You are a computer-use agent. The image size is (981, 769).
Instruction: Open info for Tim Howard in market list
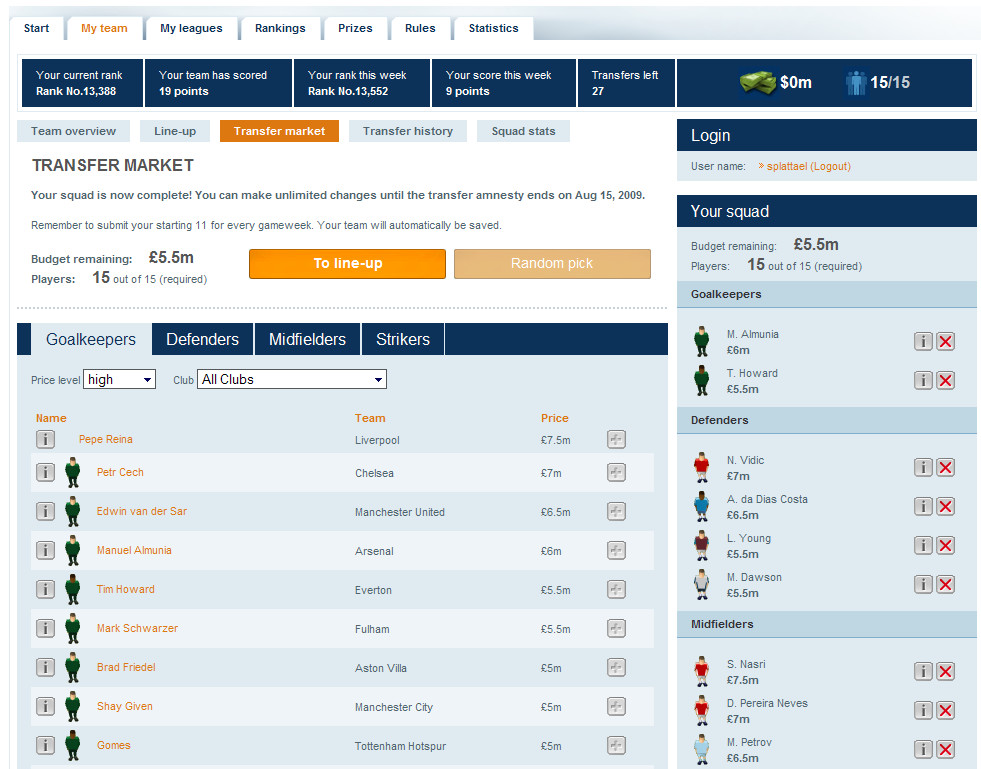(45, 589)
